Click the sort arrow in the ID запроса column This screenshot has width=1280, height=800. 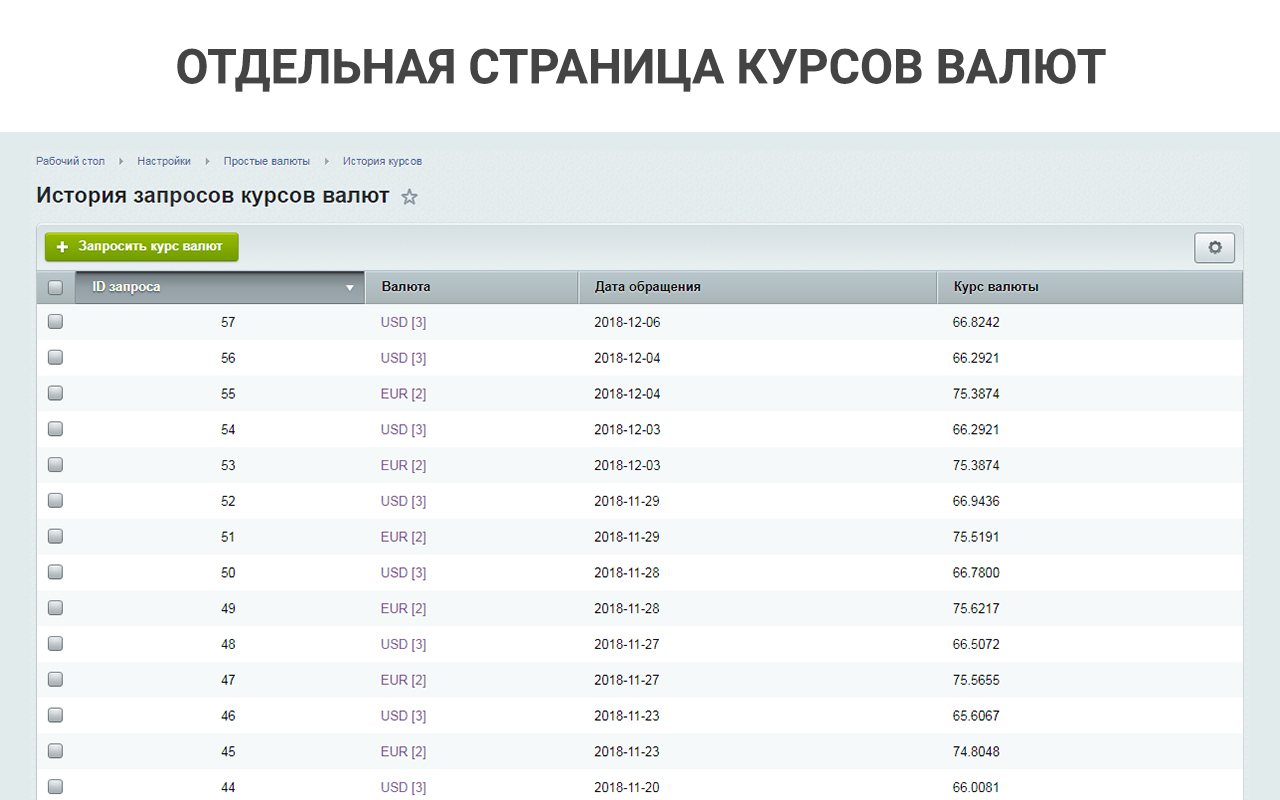[x=349, y=288]
